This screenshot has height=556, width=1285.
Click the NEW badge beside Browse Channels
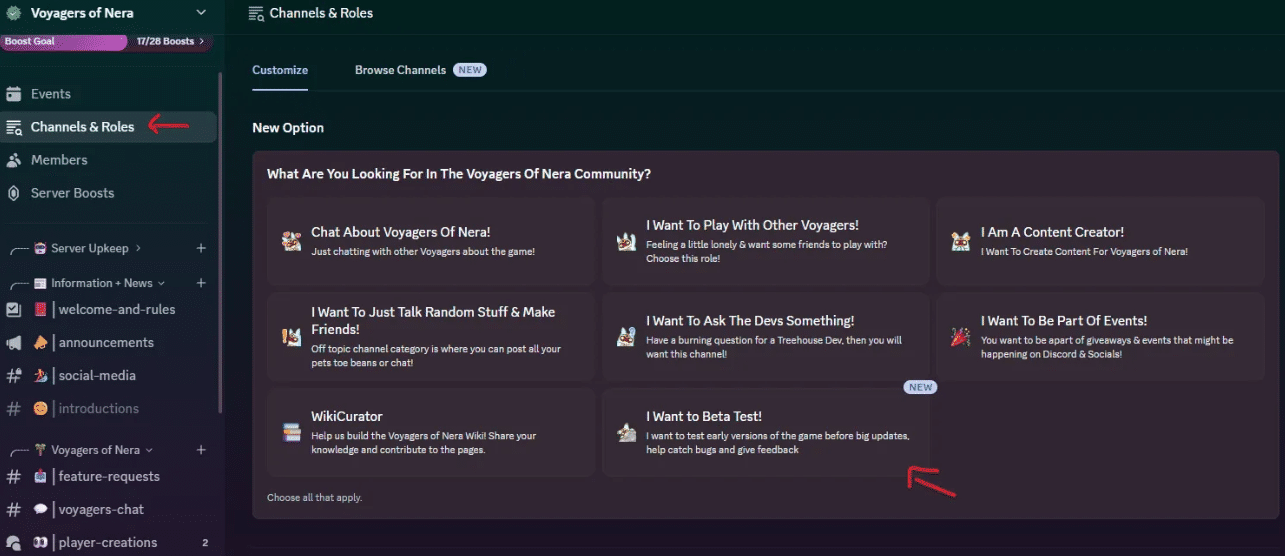[470, 70]
